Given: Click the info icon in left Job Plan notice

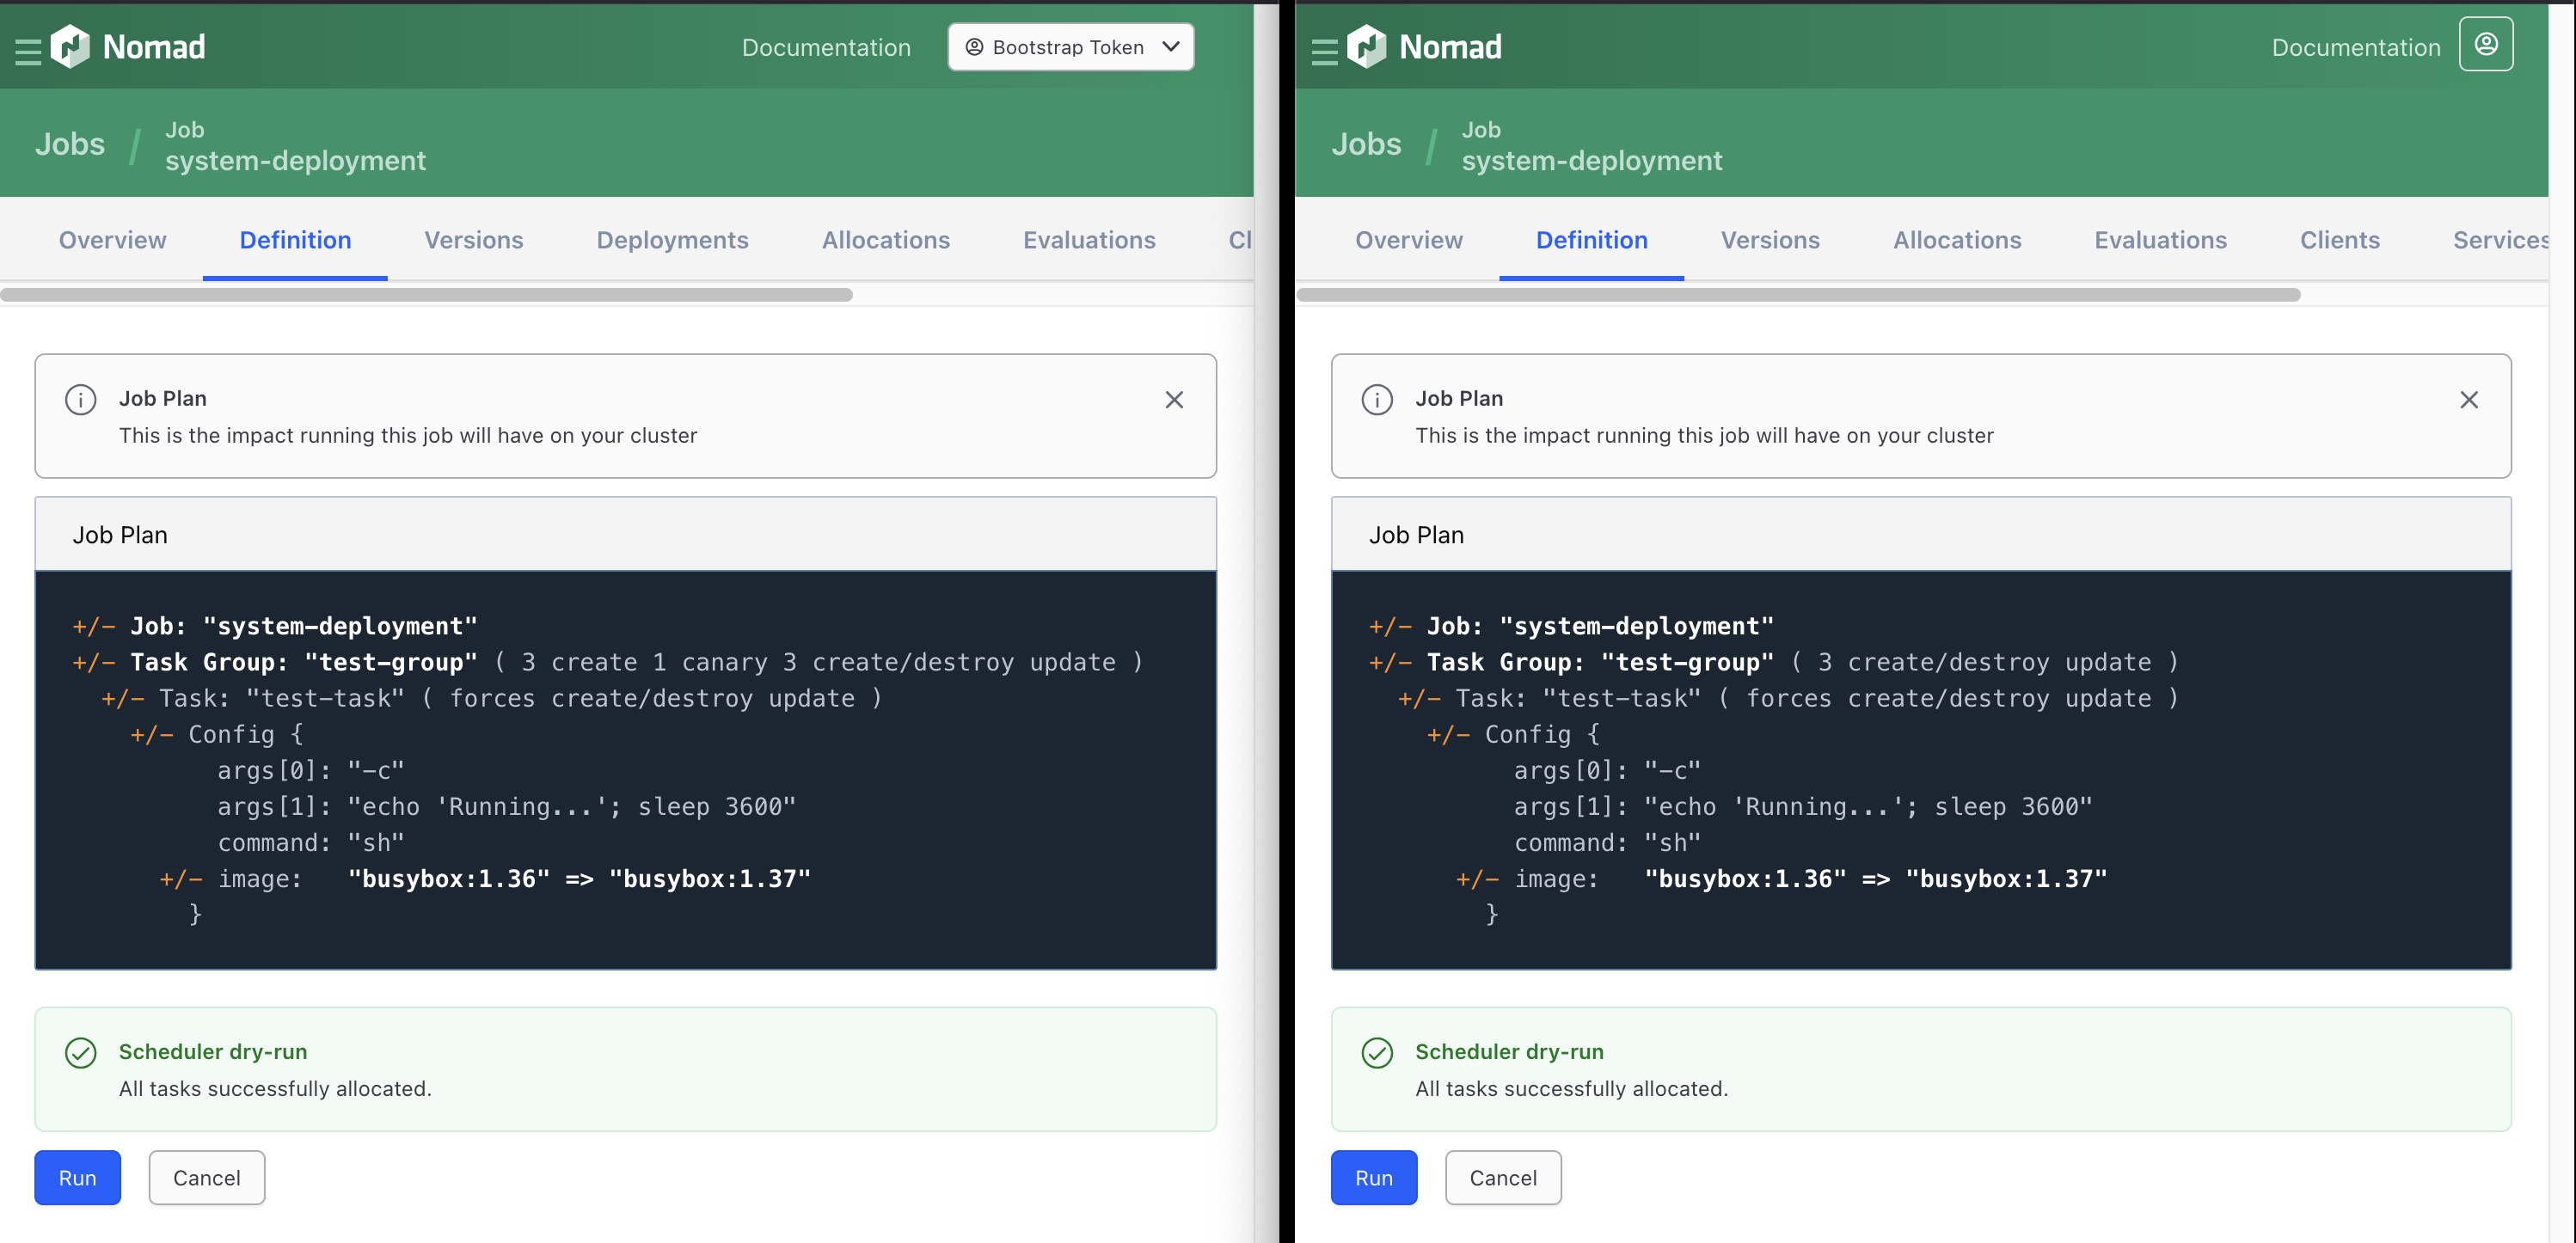Looking at the screenshot, I should [x=81, y=400].
